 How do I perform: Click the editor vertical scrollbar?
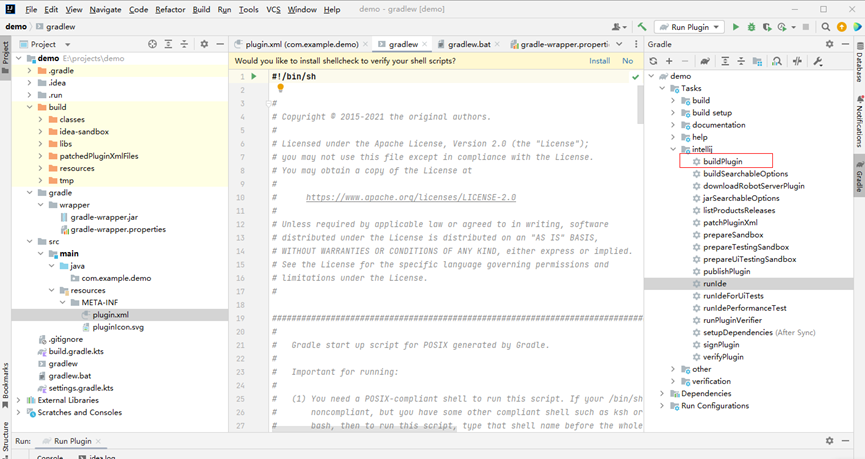640,105
